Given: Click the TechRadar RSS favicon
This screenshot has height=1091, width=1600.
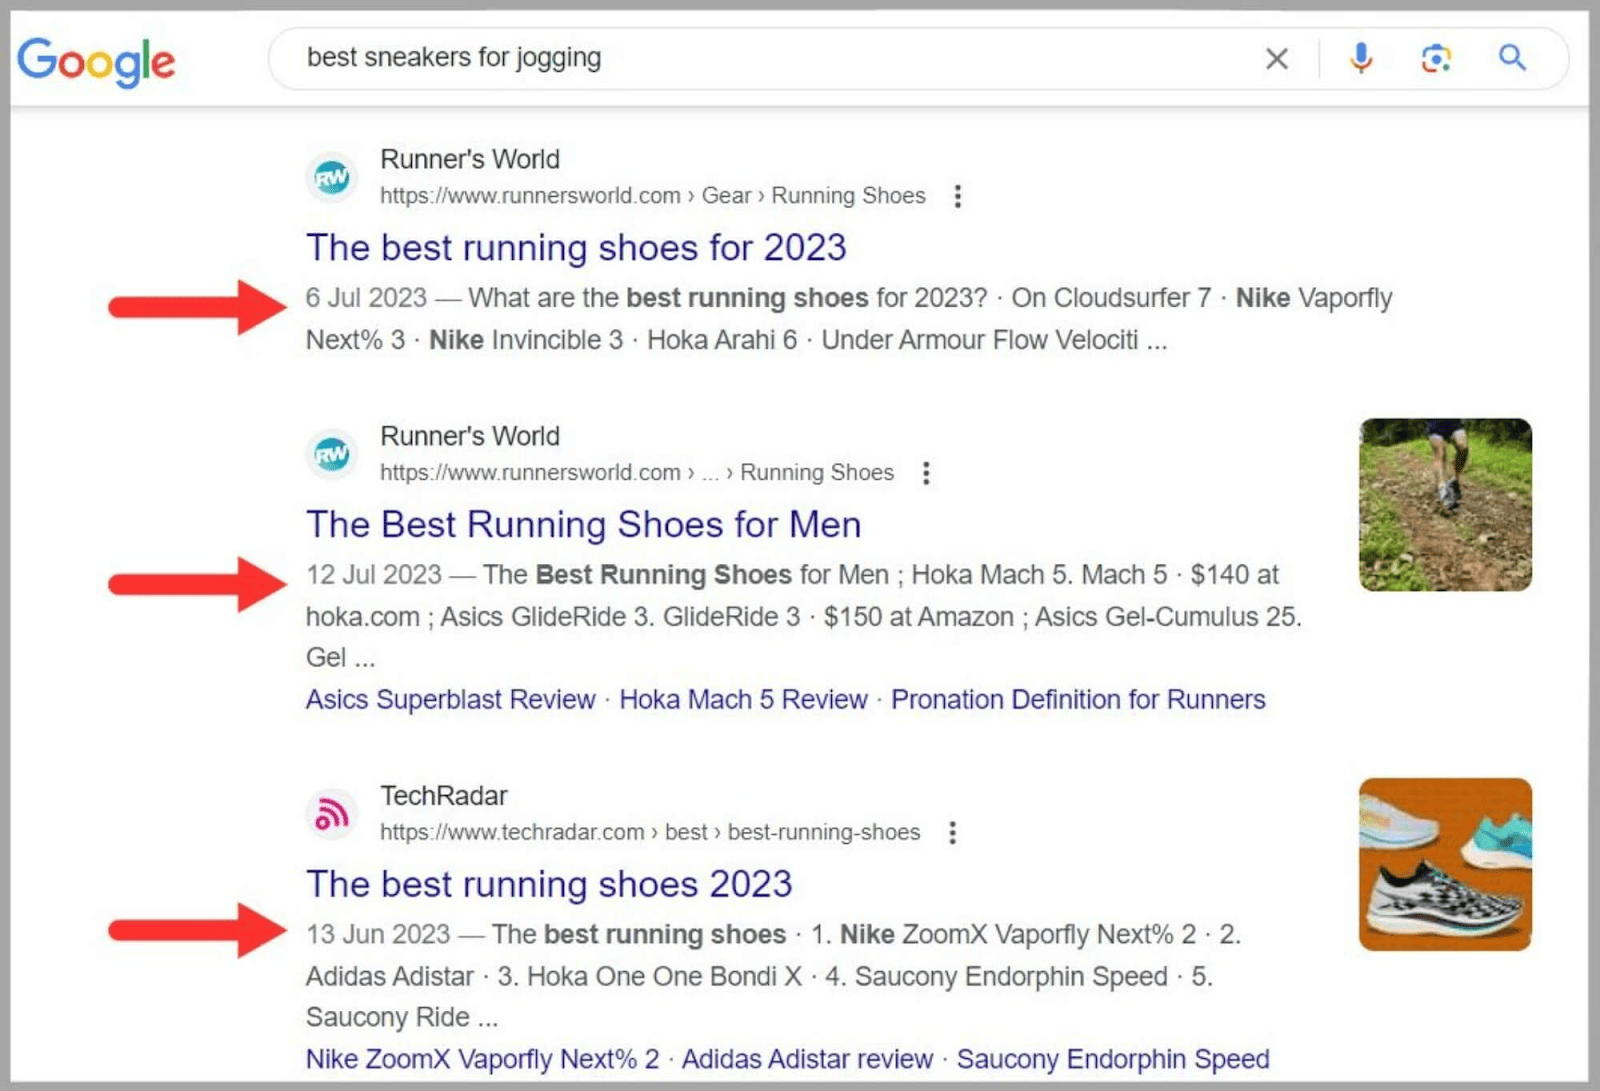Looking at the screenshot, I should click(x=331, y=813).
